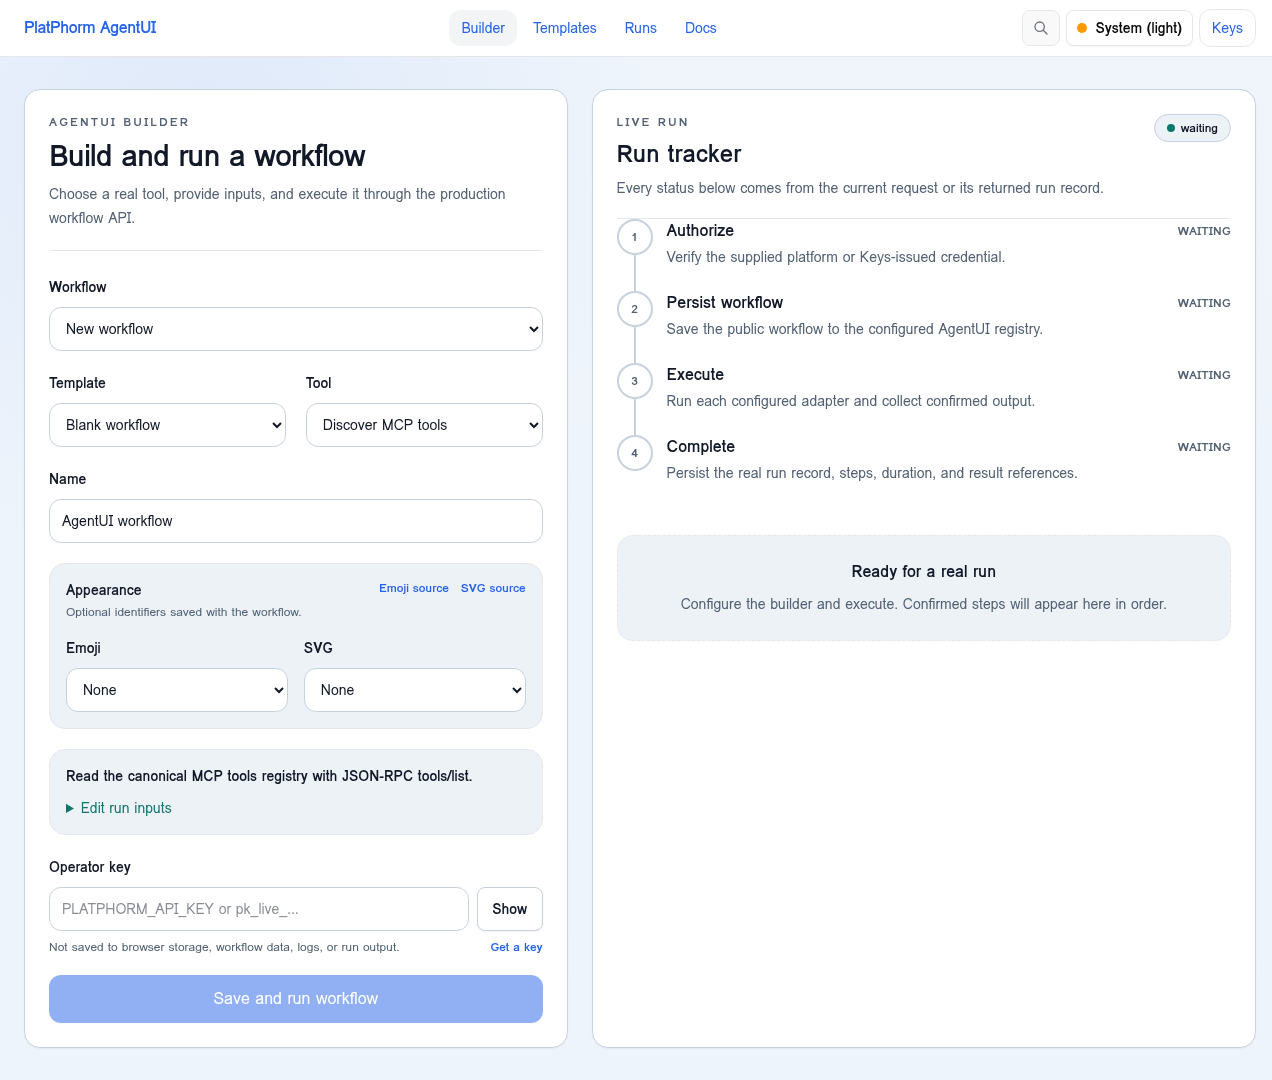The width and height of the screenshot is (1272, 1080).
Task: Click the Run tracker heading
Action: [679, 154]
